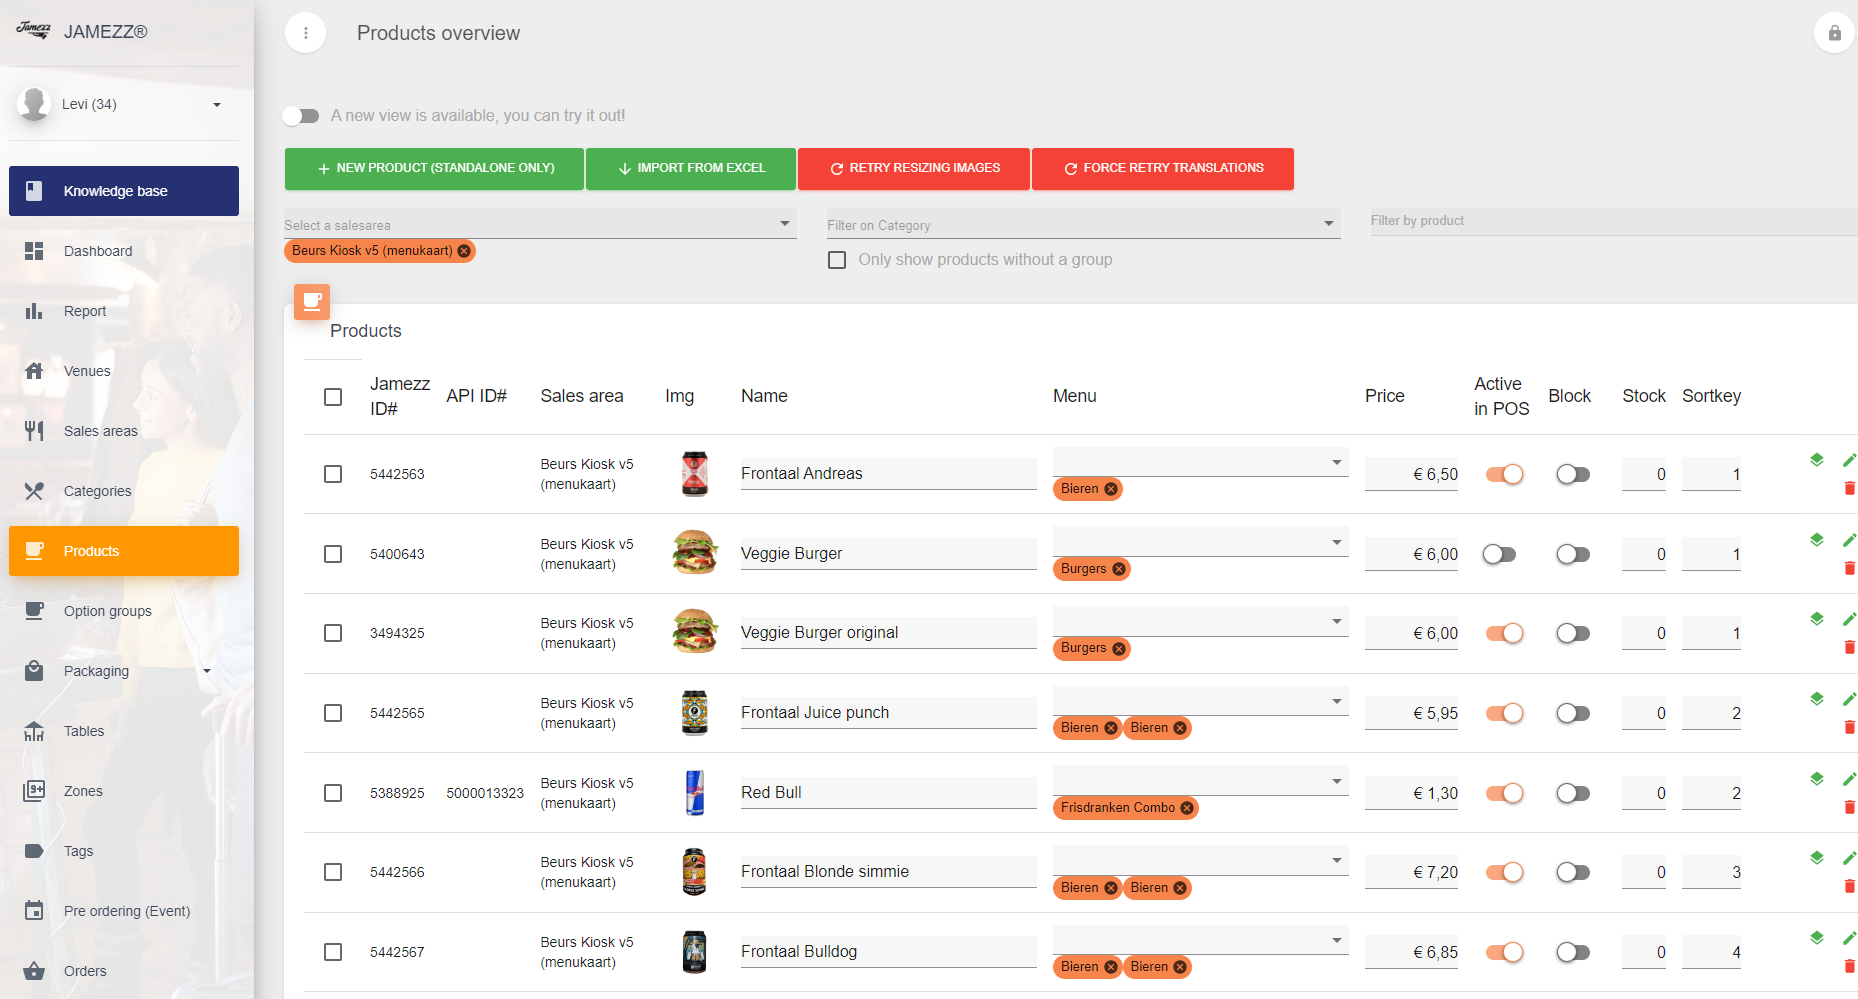Remove Burgers chip from Veggie Burger original
This screenshot has height=999, width=1858.
1119,648
